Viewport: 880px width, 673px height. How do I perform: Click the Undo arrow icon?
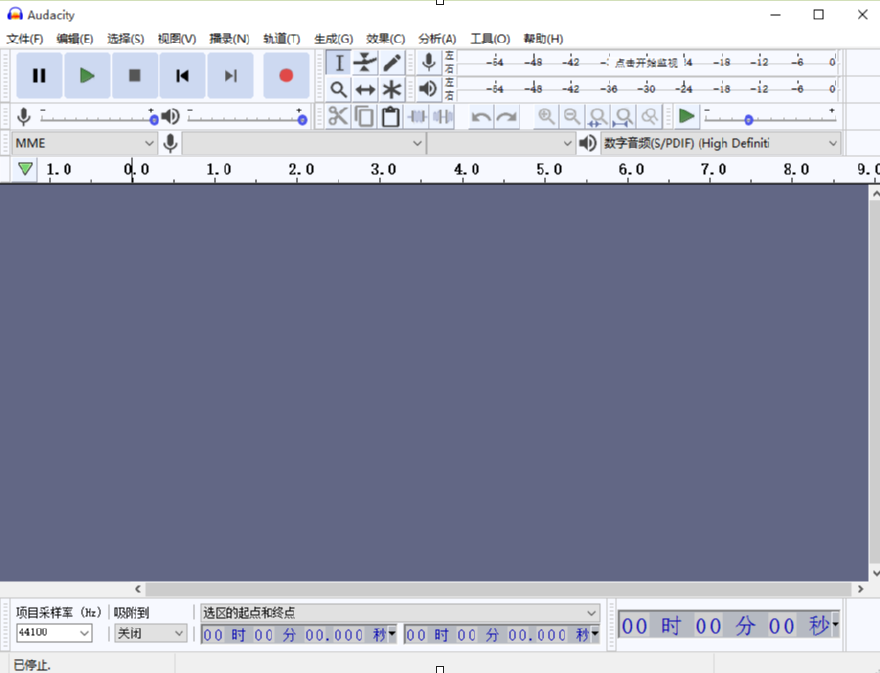click(481, 117)
